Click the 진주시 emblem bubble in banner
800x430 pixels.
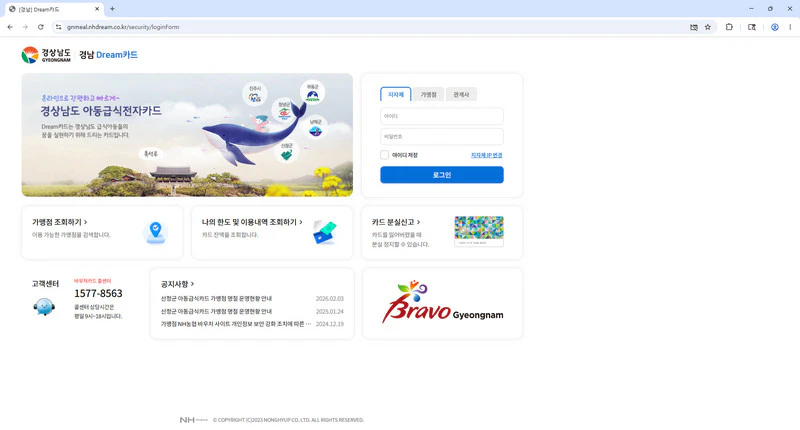click(255, 94)
